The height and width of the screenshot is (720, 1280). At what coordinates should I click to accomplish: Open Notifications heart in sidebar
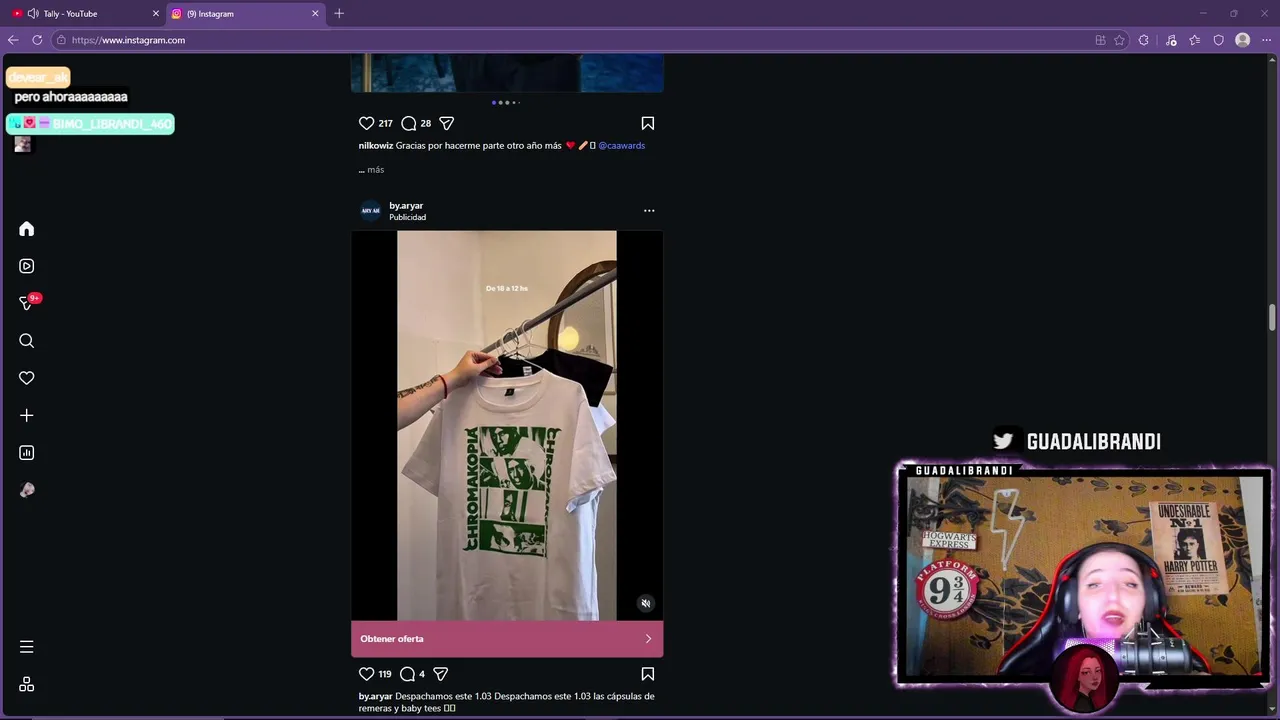pos(27,378)
